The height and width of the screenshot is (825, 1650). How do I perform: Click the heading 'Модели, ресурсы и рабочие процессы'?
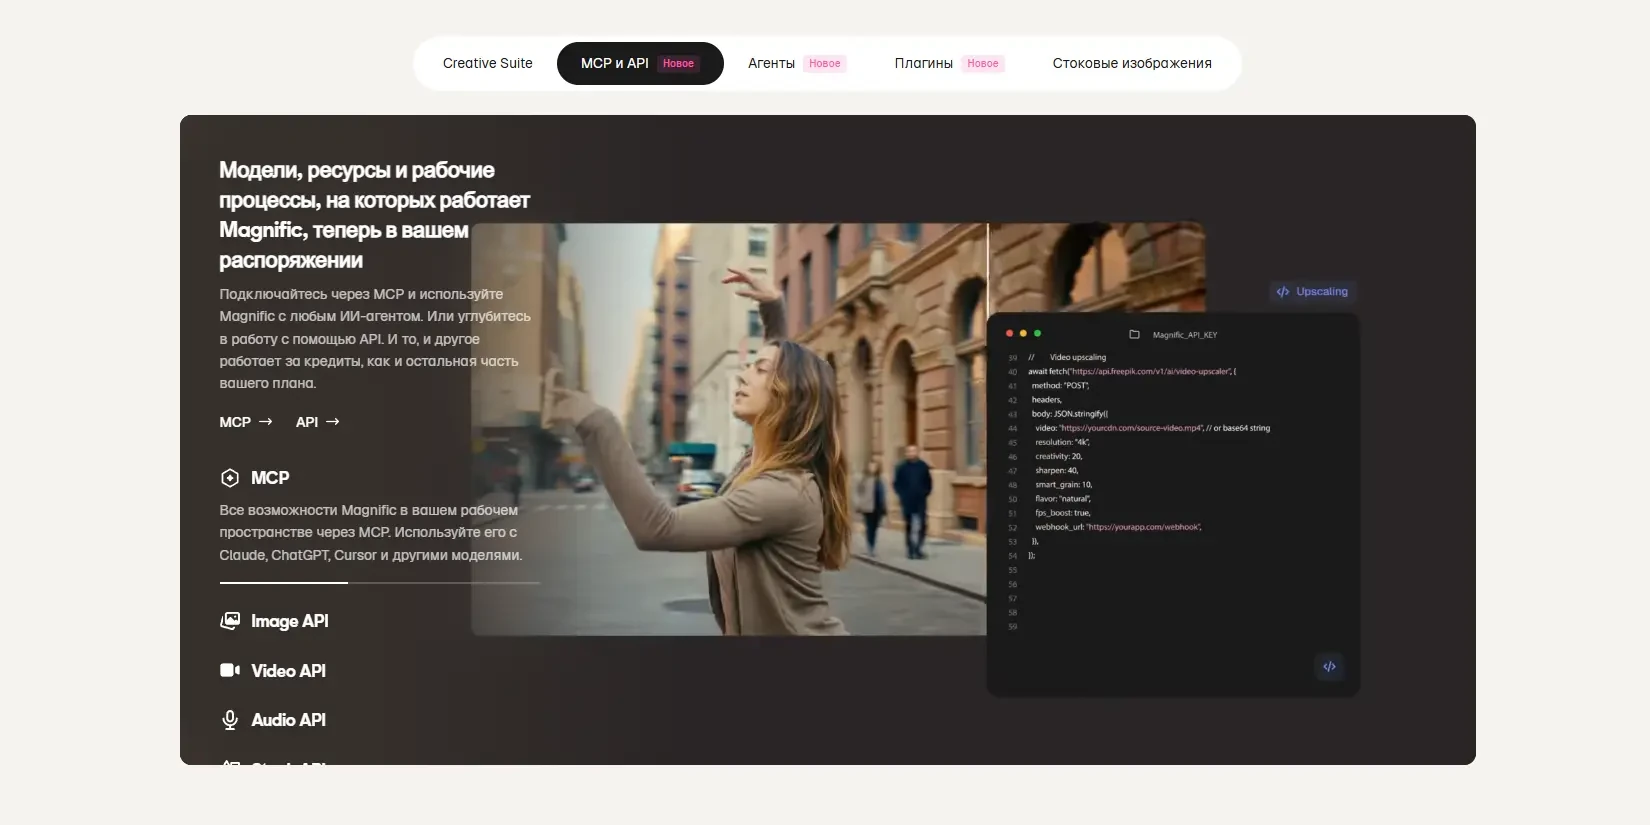click(374, 215)
